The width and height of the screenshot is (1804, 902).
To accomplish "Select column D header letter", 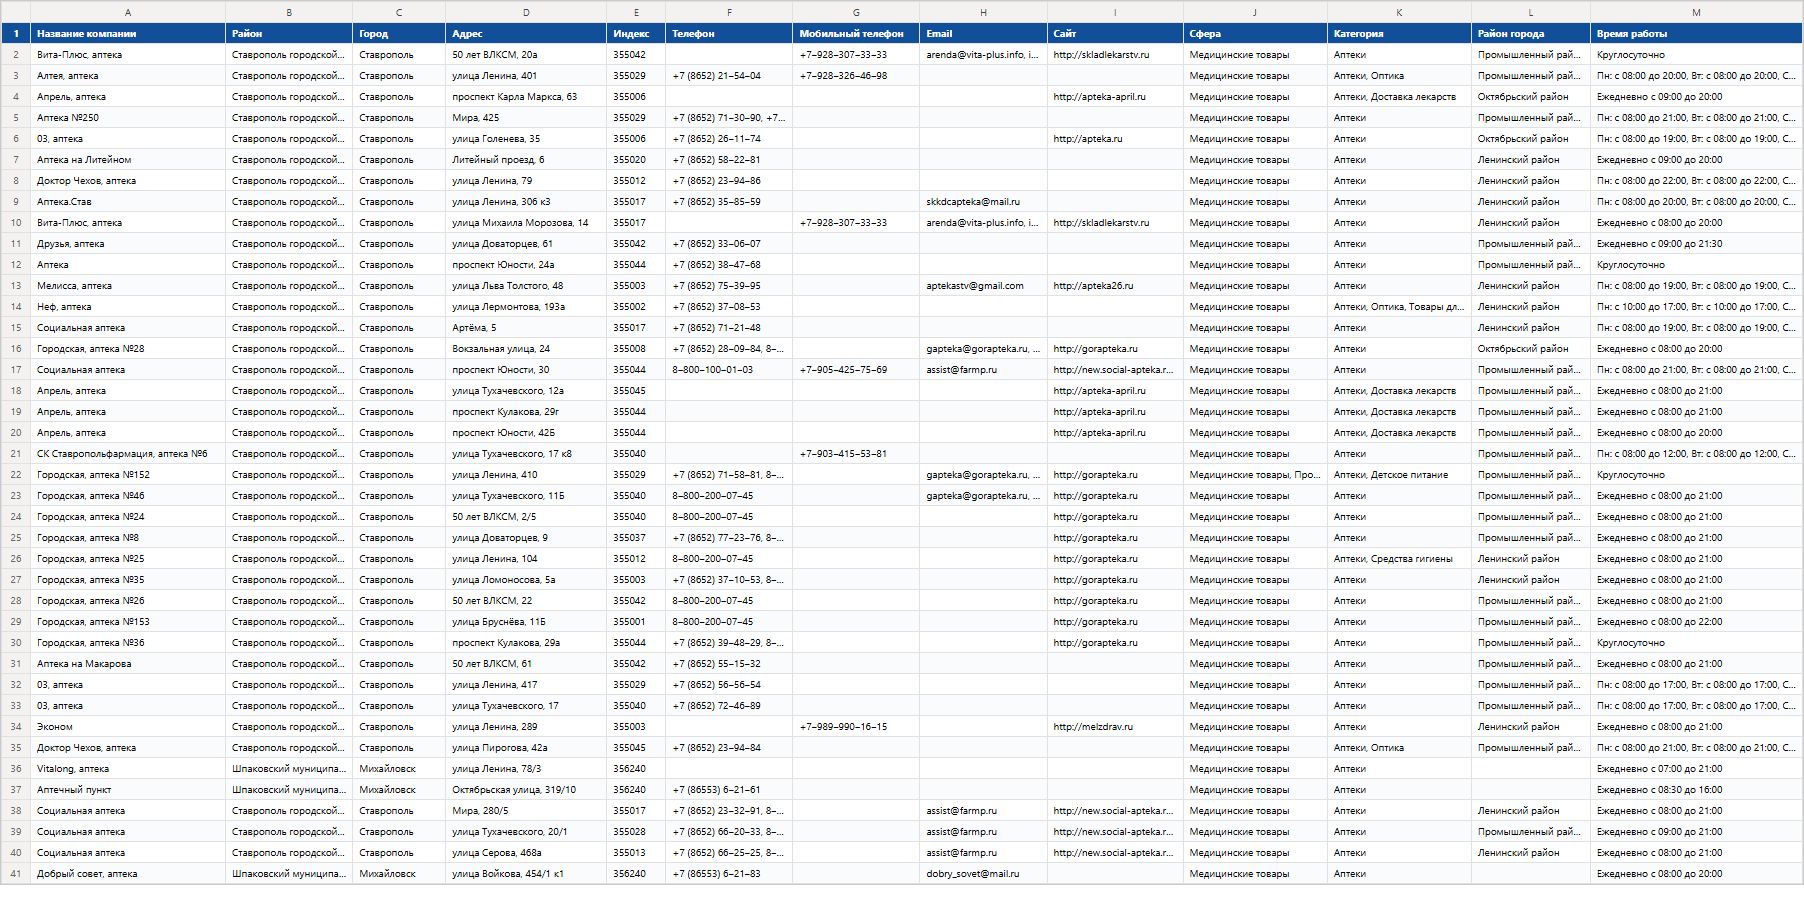I will tap(526, 13).
